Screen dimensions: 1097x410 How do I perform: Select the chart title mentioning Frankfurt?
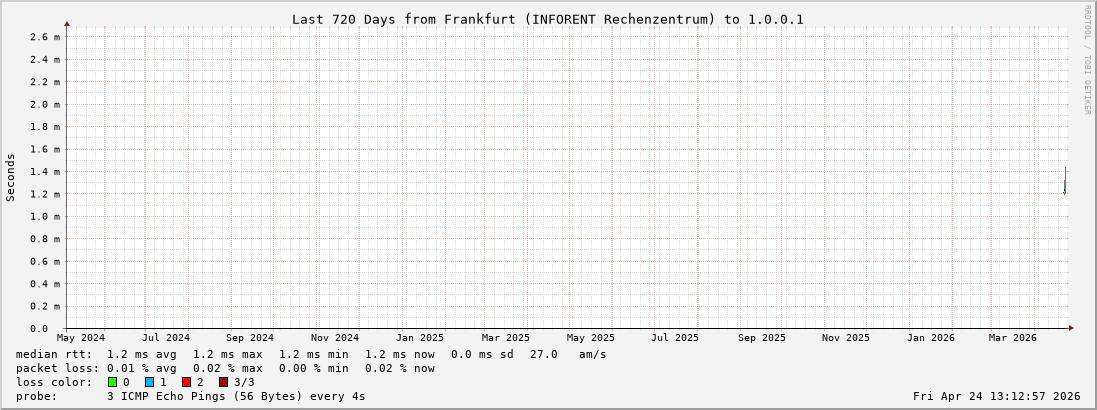547,19
